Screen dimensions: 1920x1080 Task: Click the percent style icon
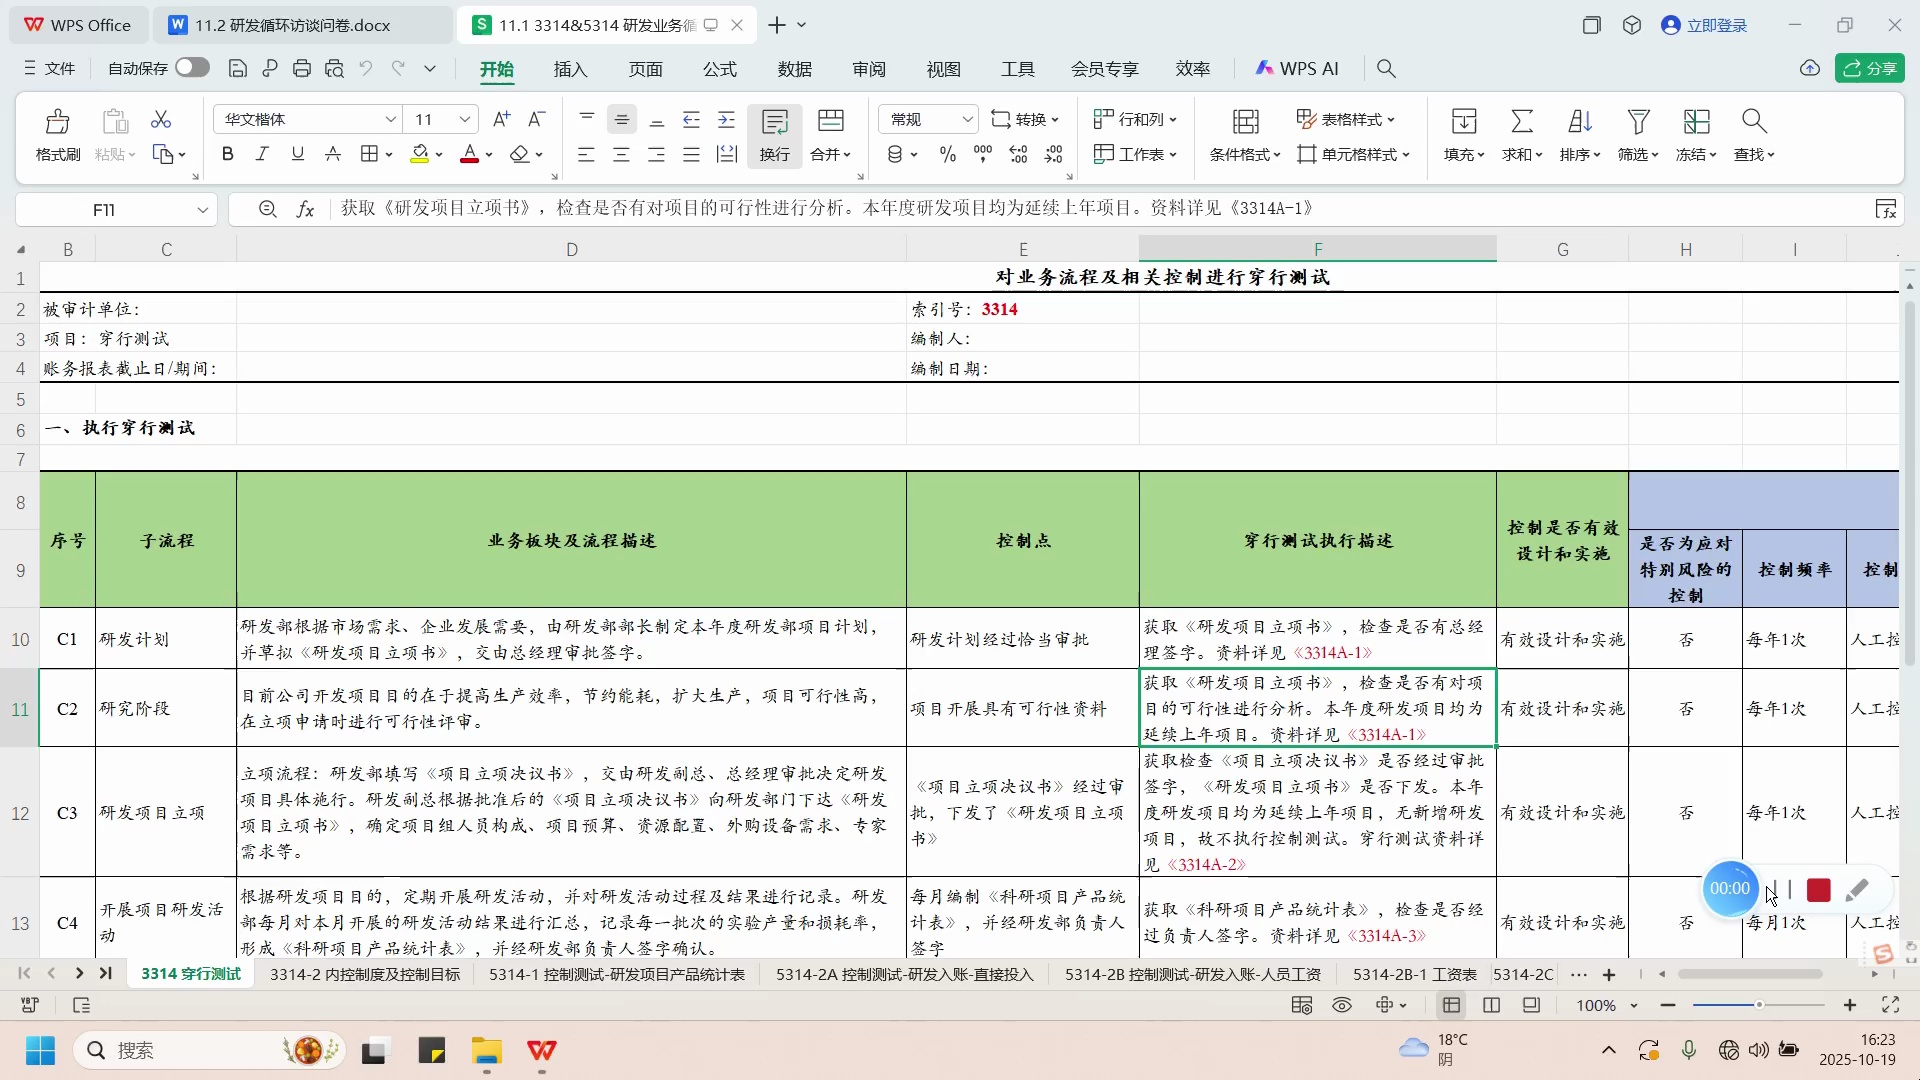[x=948, y=154]
